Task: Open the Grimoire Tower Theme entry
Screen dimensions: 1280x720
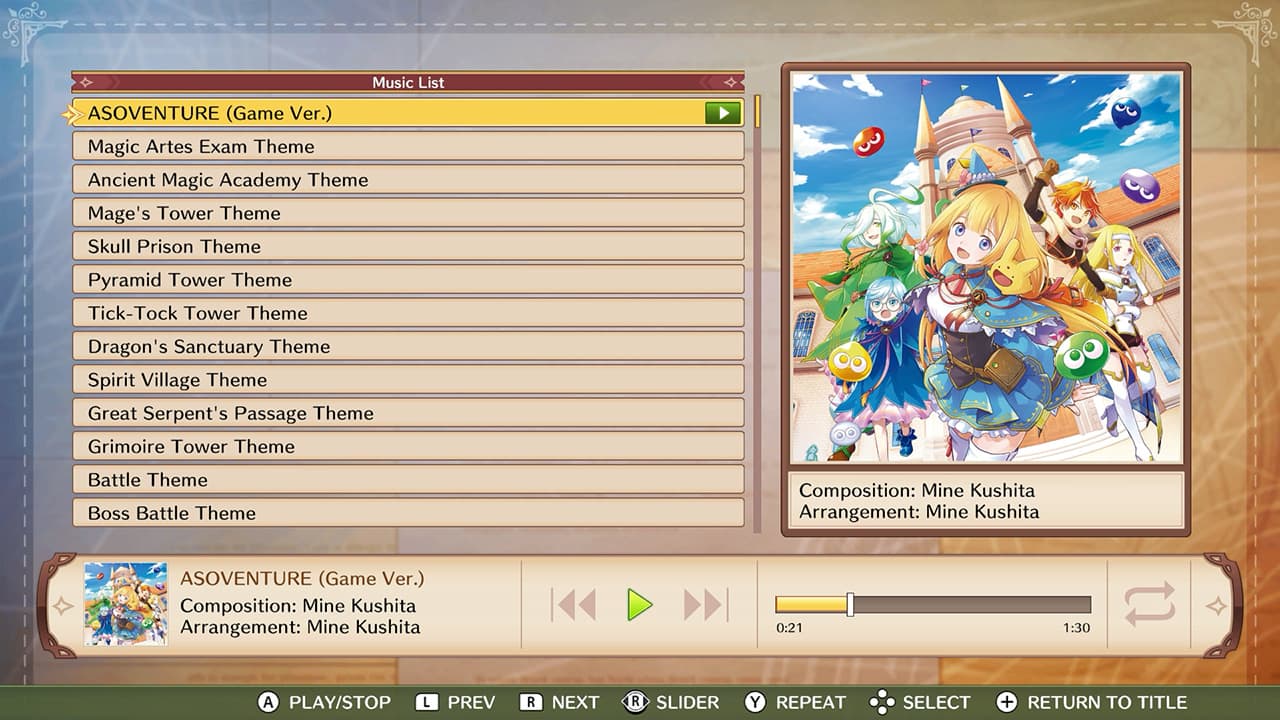Action: pos(400,446)
